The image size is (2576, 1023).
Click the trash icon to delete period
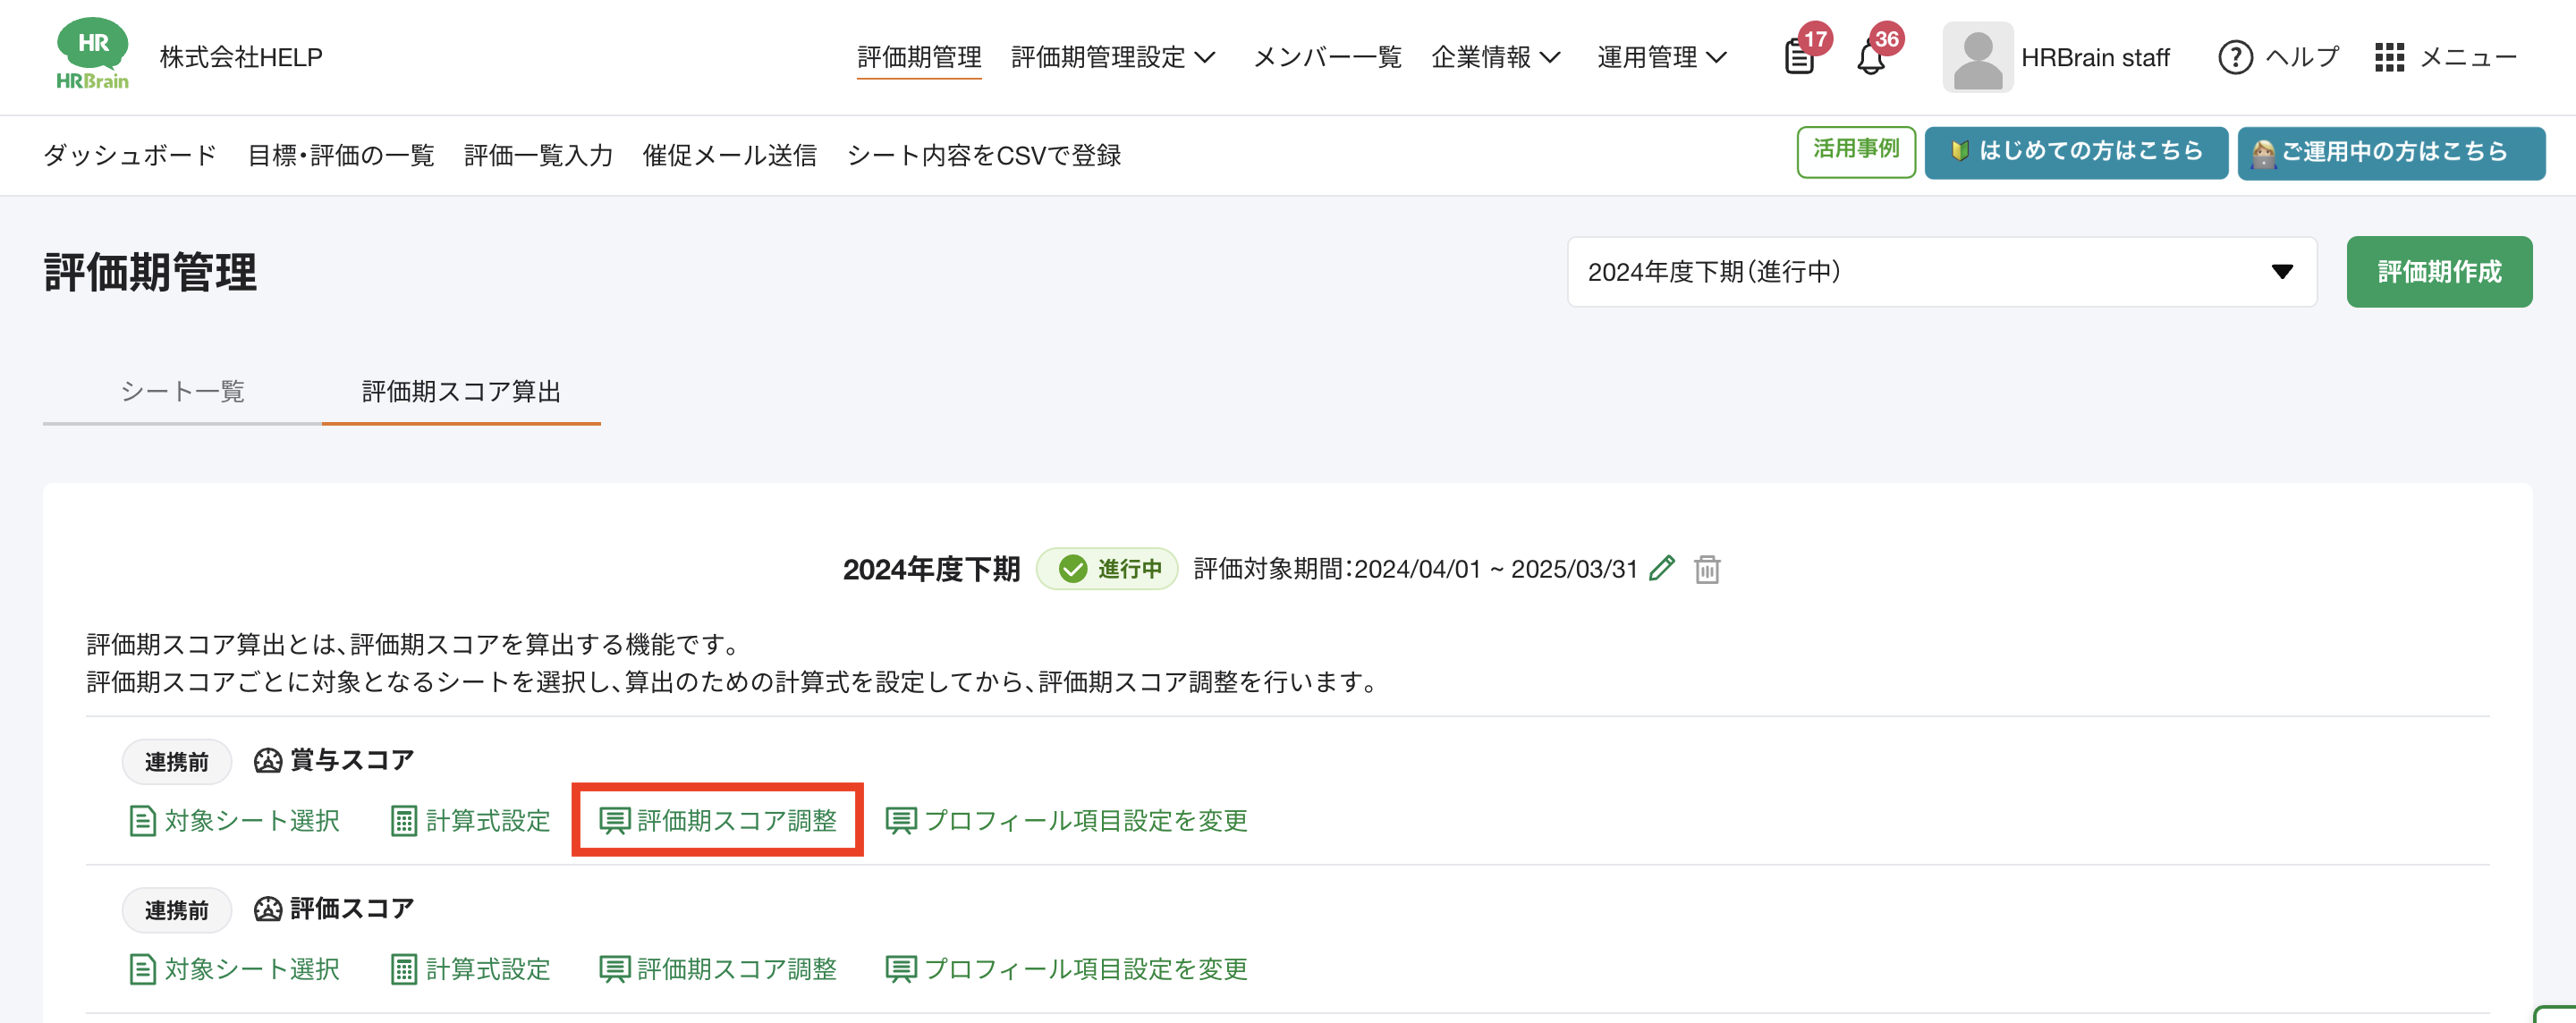(1707, 569)
